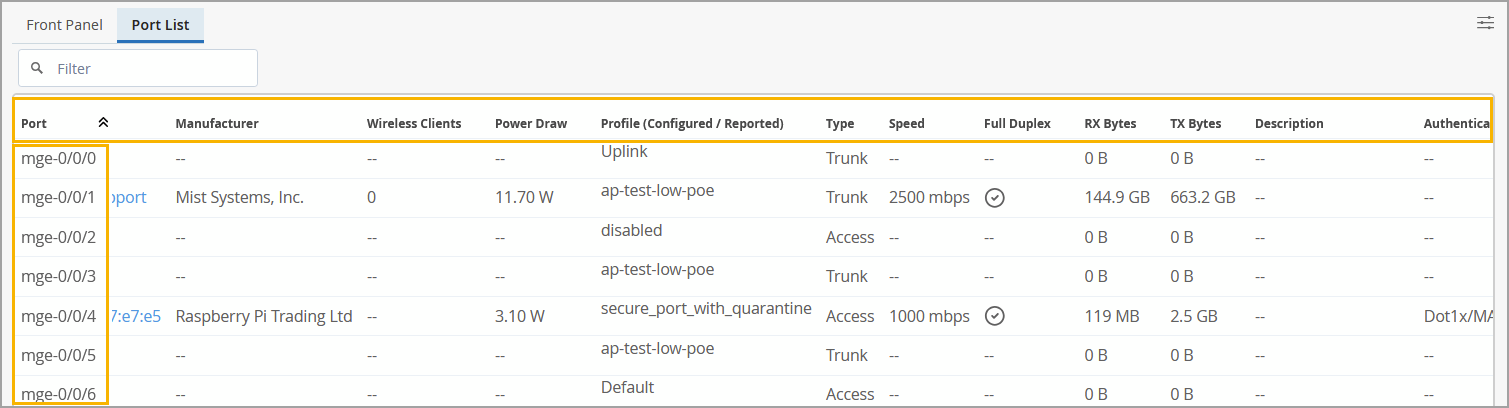Select the mge-0/0/0 port row
Image resolution: width=1509 pixels, height=408 pixels.
pyautogui.click(x=58, y=158)
